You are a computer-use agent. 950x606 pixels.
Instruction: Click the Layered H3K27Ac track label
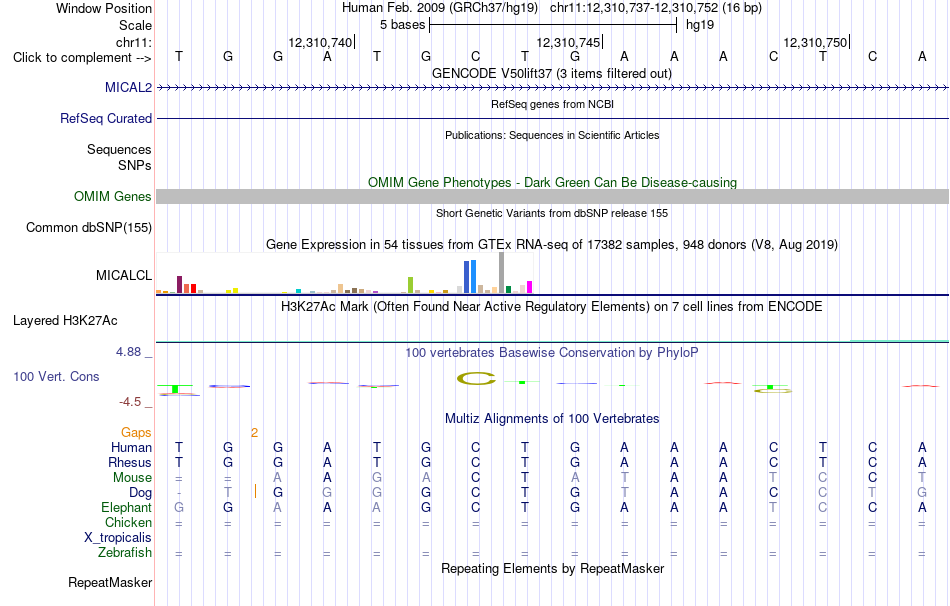click(65, 321)
